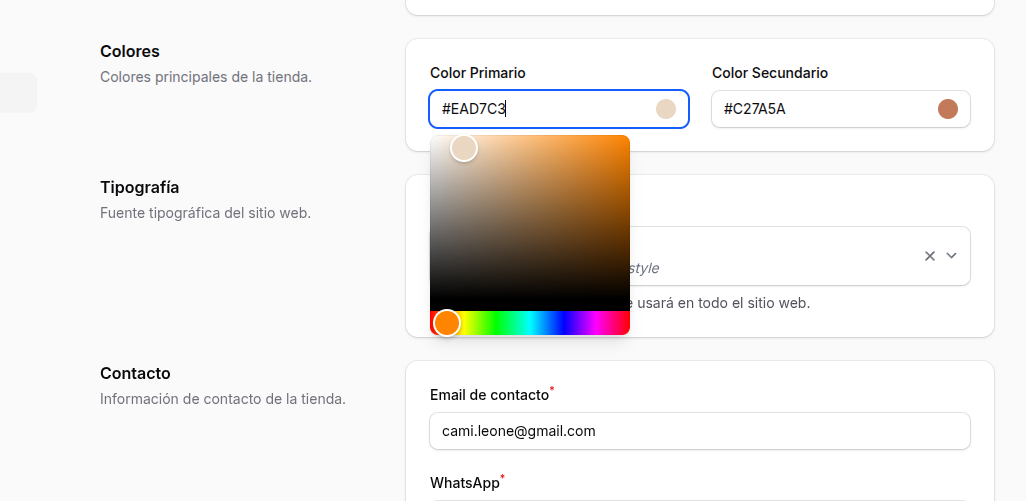
Task: Expand the typography font dropdown chevron
Action: click(x=952, y=256)
